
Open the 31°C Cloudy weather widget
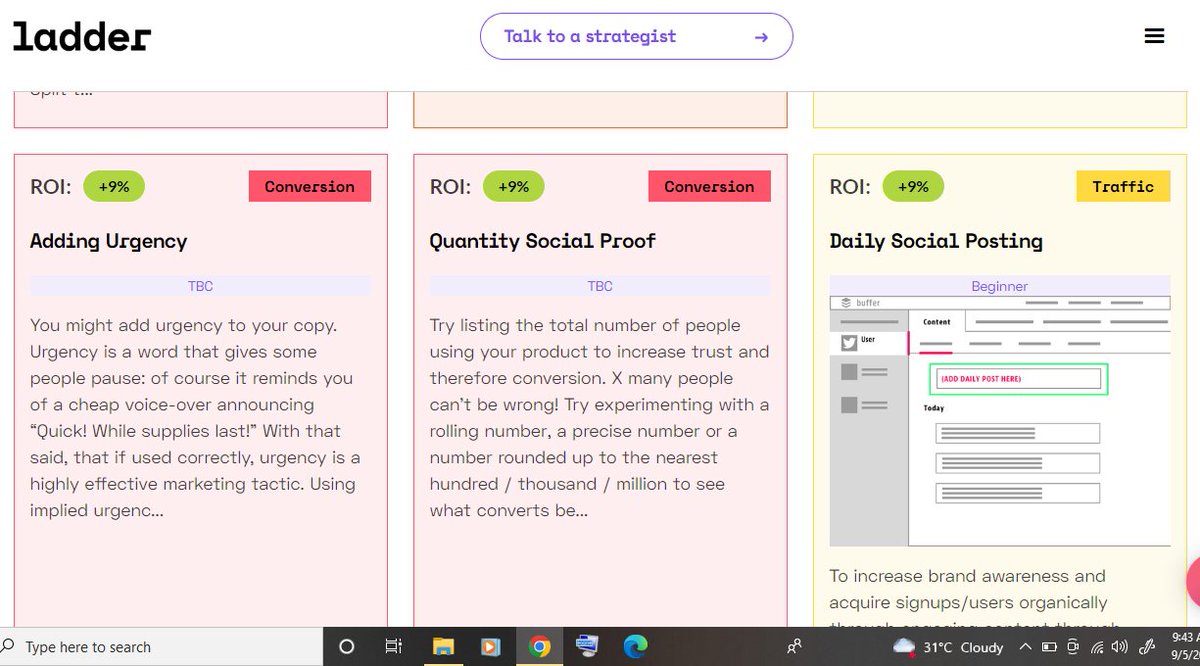(948, 647)
